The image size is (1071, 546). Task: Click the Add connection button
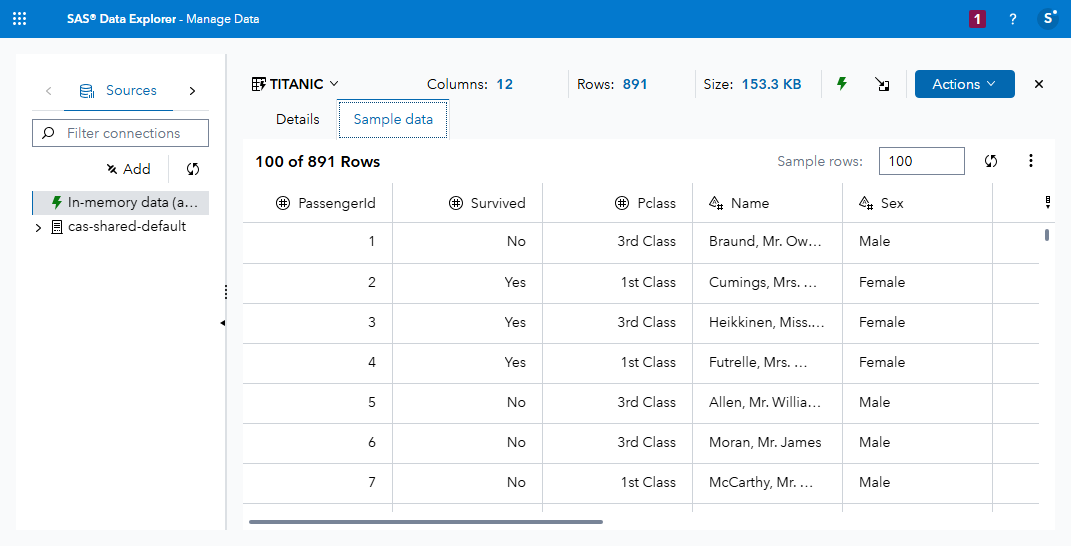pos(129,169)
